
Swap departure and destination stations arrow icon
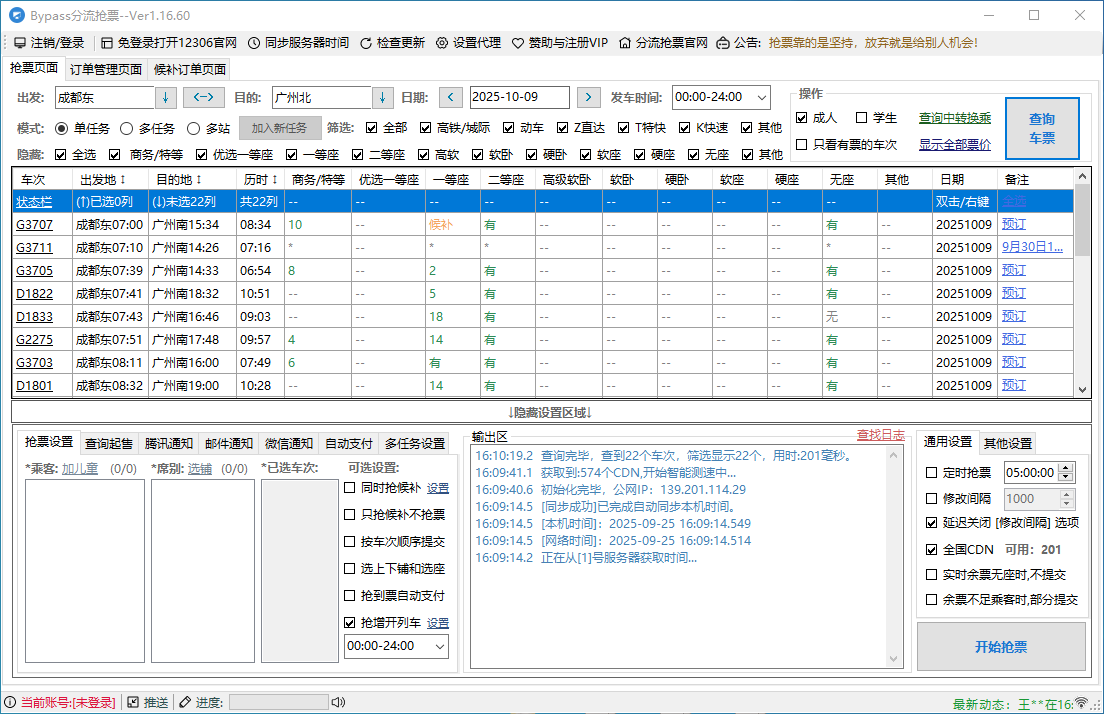pyautogui.click(x=204, y=98)
